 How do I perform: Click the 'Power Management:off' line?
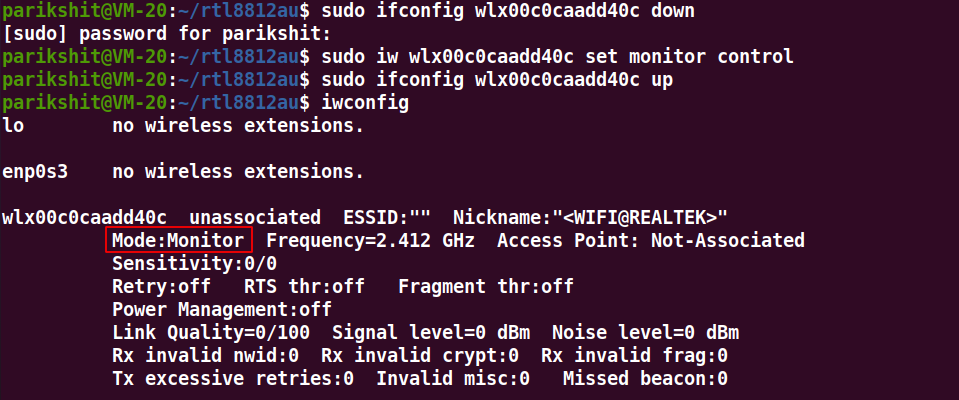[x=222, y=309]
